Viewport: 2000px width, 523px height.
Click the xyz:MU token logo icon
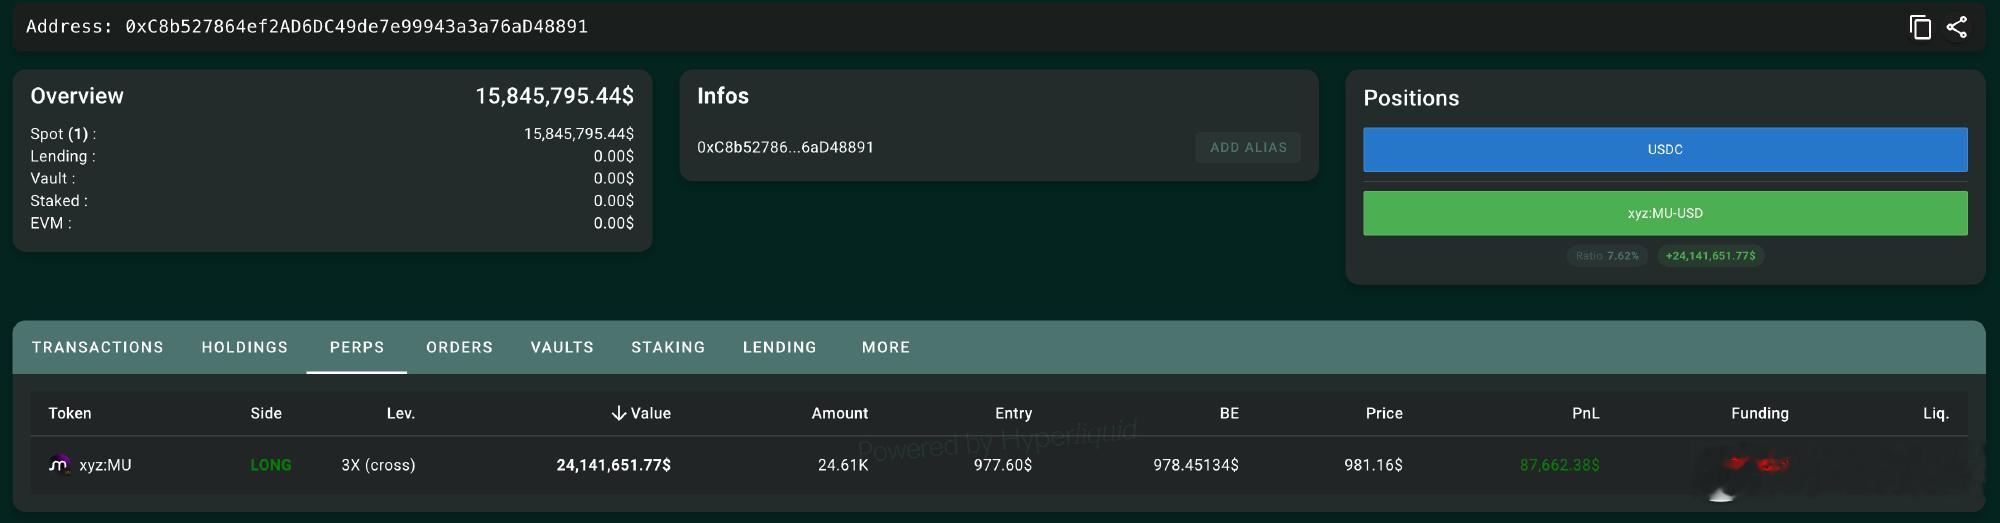[x=59, y=464]
